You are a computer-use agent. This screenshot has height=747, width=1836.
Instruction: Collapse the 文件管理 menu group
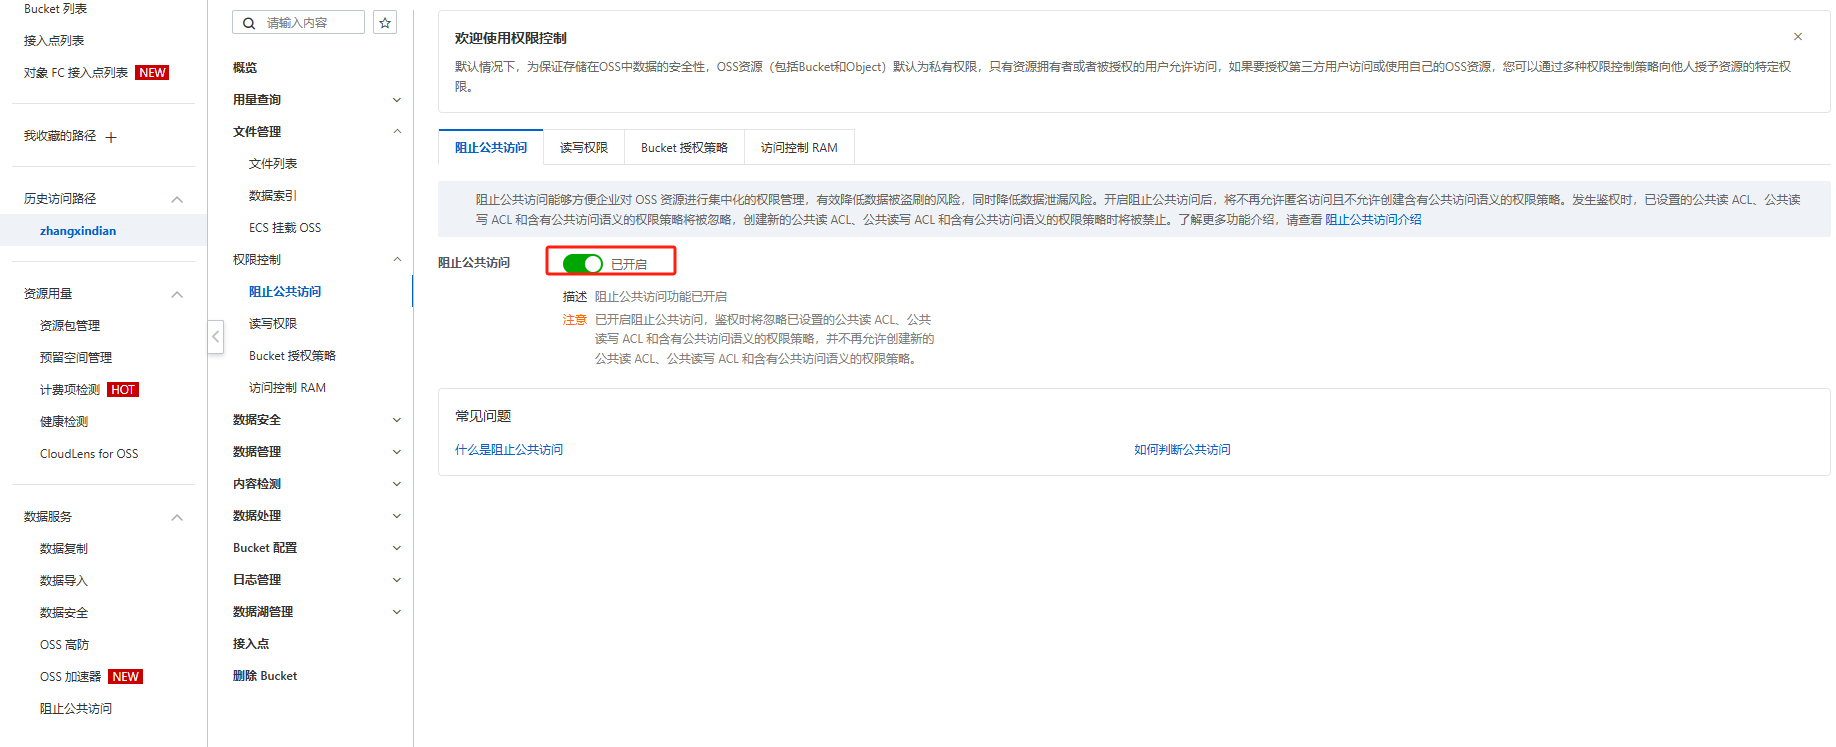pos(396,132)
